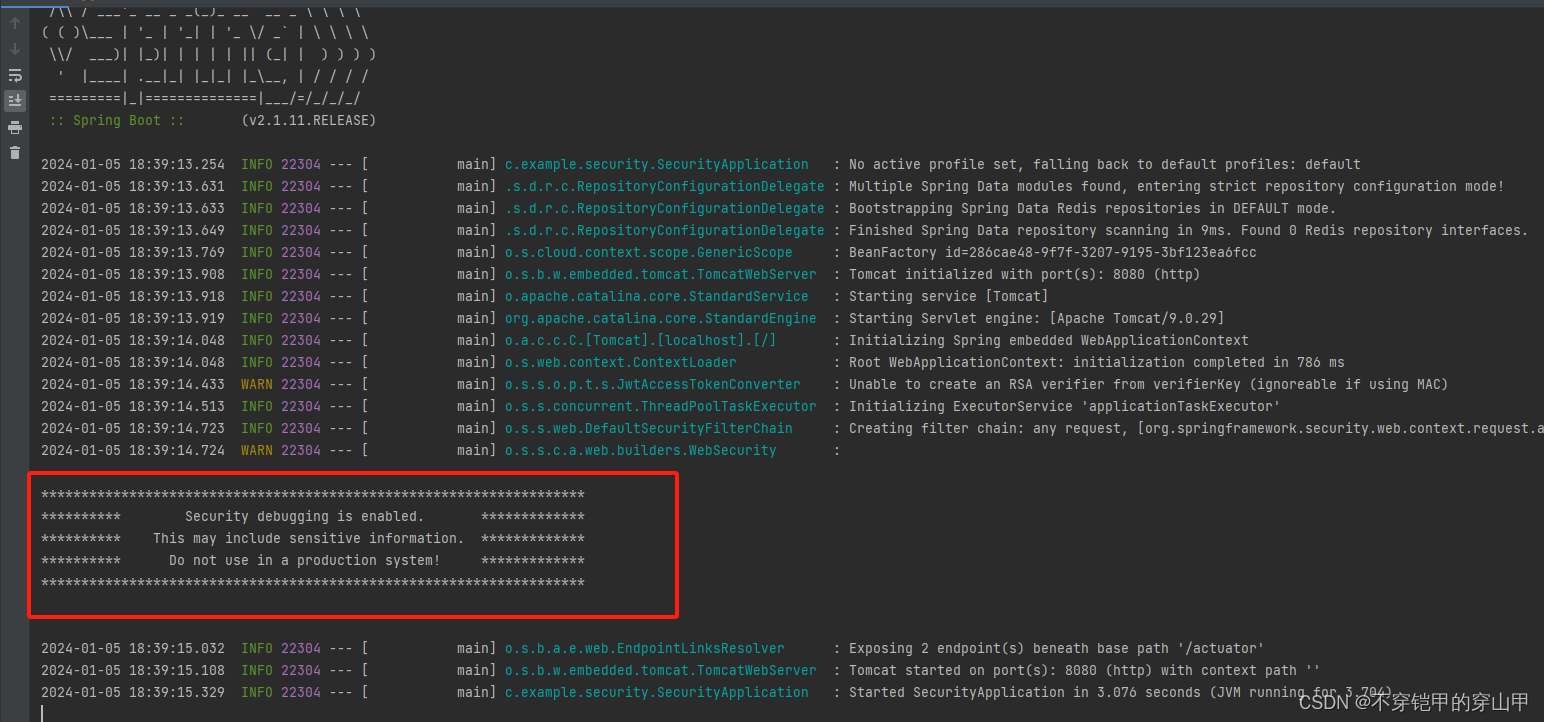The width and height of the screenshot is (1544, 722).
Task: Click logger name 'o.apache.catalina.core.StandardService'
Action: tap(656, 296)
